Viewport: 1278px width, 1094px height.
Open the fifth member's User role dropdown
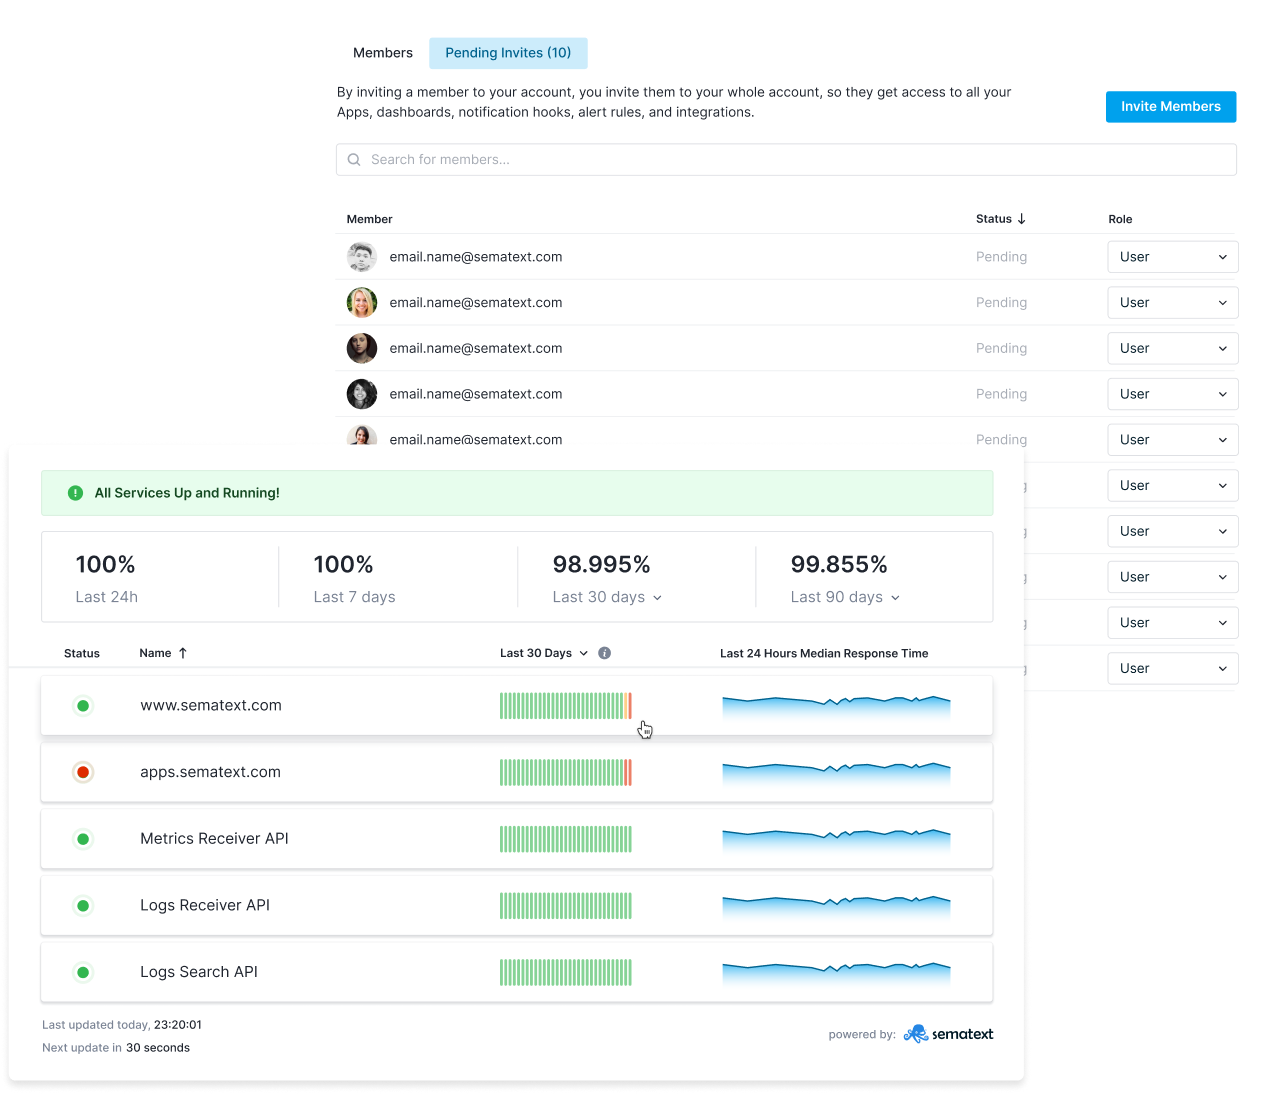1172,440
